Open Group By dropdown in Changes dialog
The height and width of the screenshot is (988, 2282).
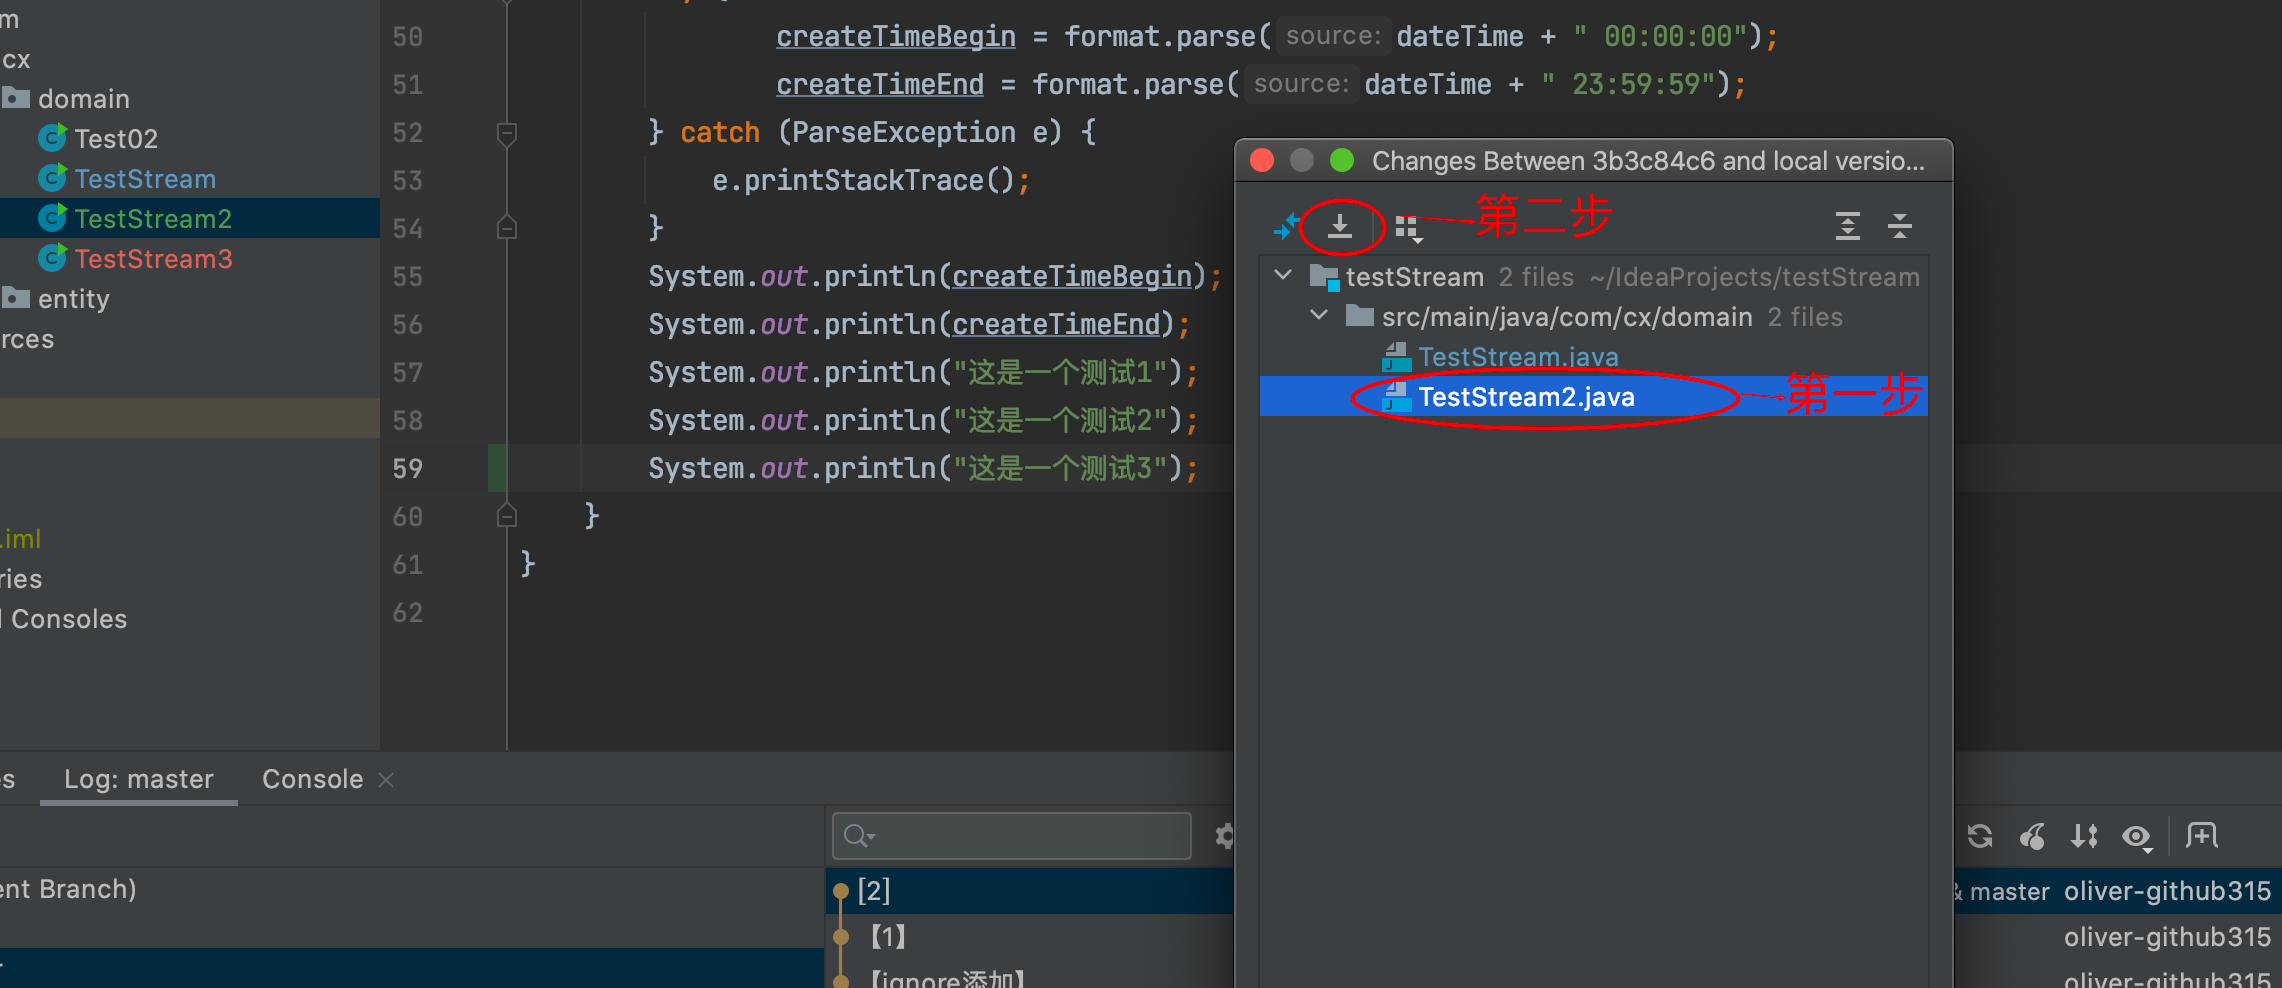click(1408, 229)
